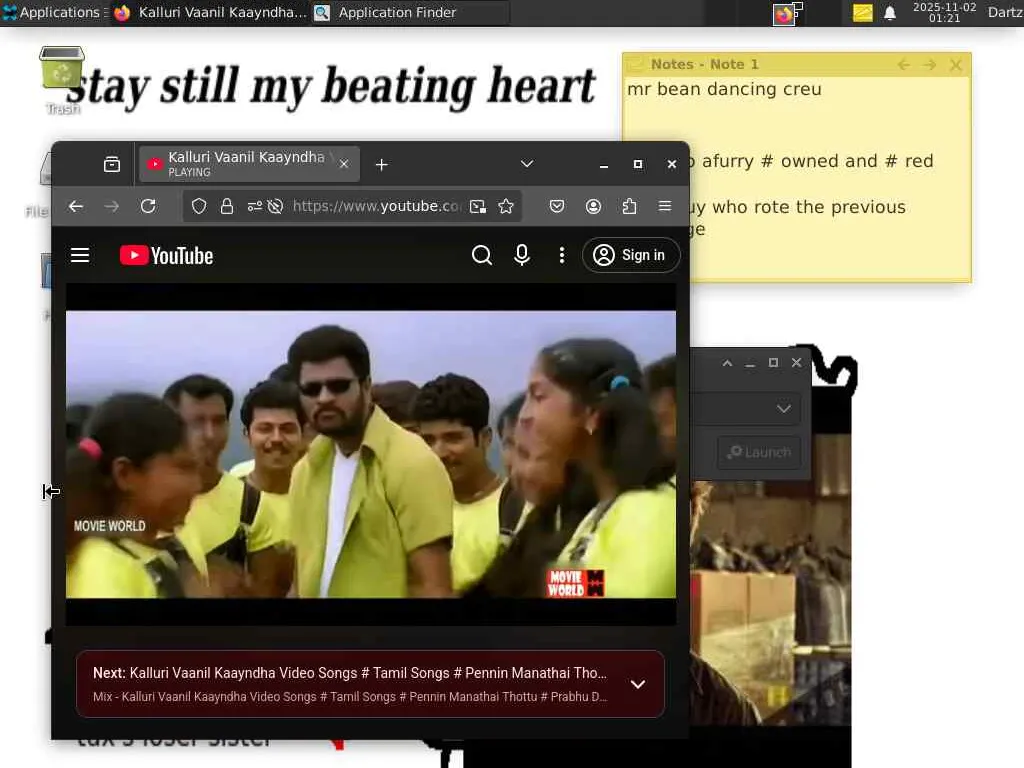1024x768 pixels.
Task: Expand the Application Finder dropdown arrow
Action: pyautogui.click(x=784, y=409)
